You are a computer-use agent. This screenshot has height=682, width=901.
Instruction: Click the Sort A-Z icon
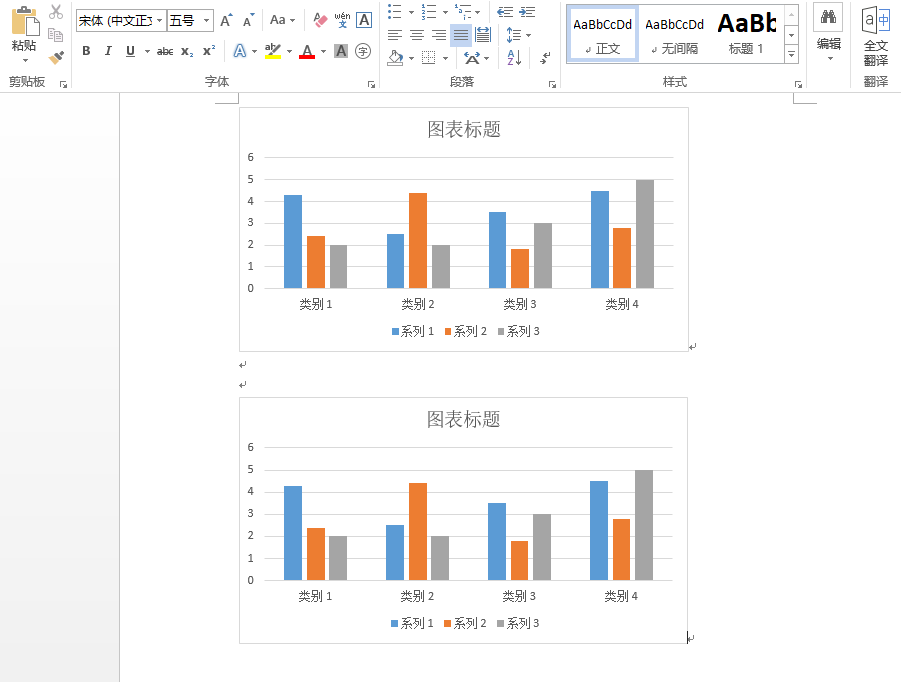click(x=514, y=59)
